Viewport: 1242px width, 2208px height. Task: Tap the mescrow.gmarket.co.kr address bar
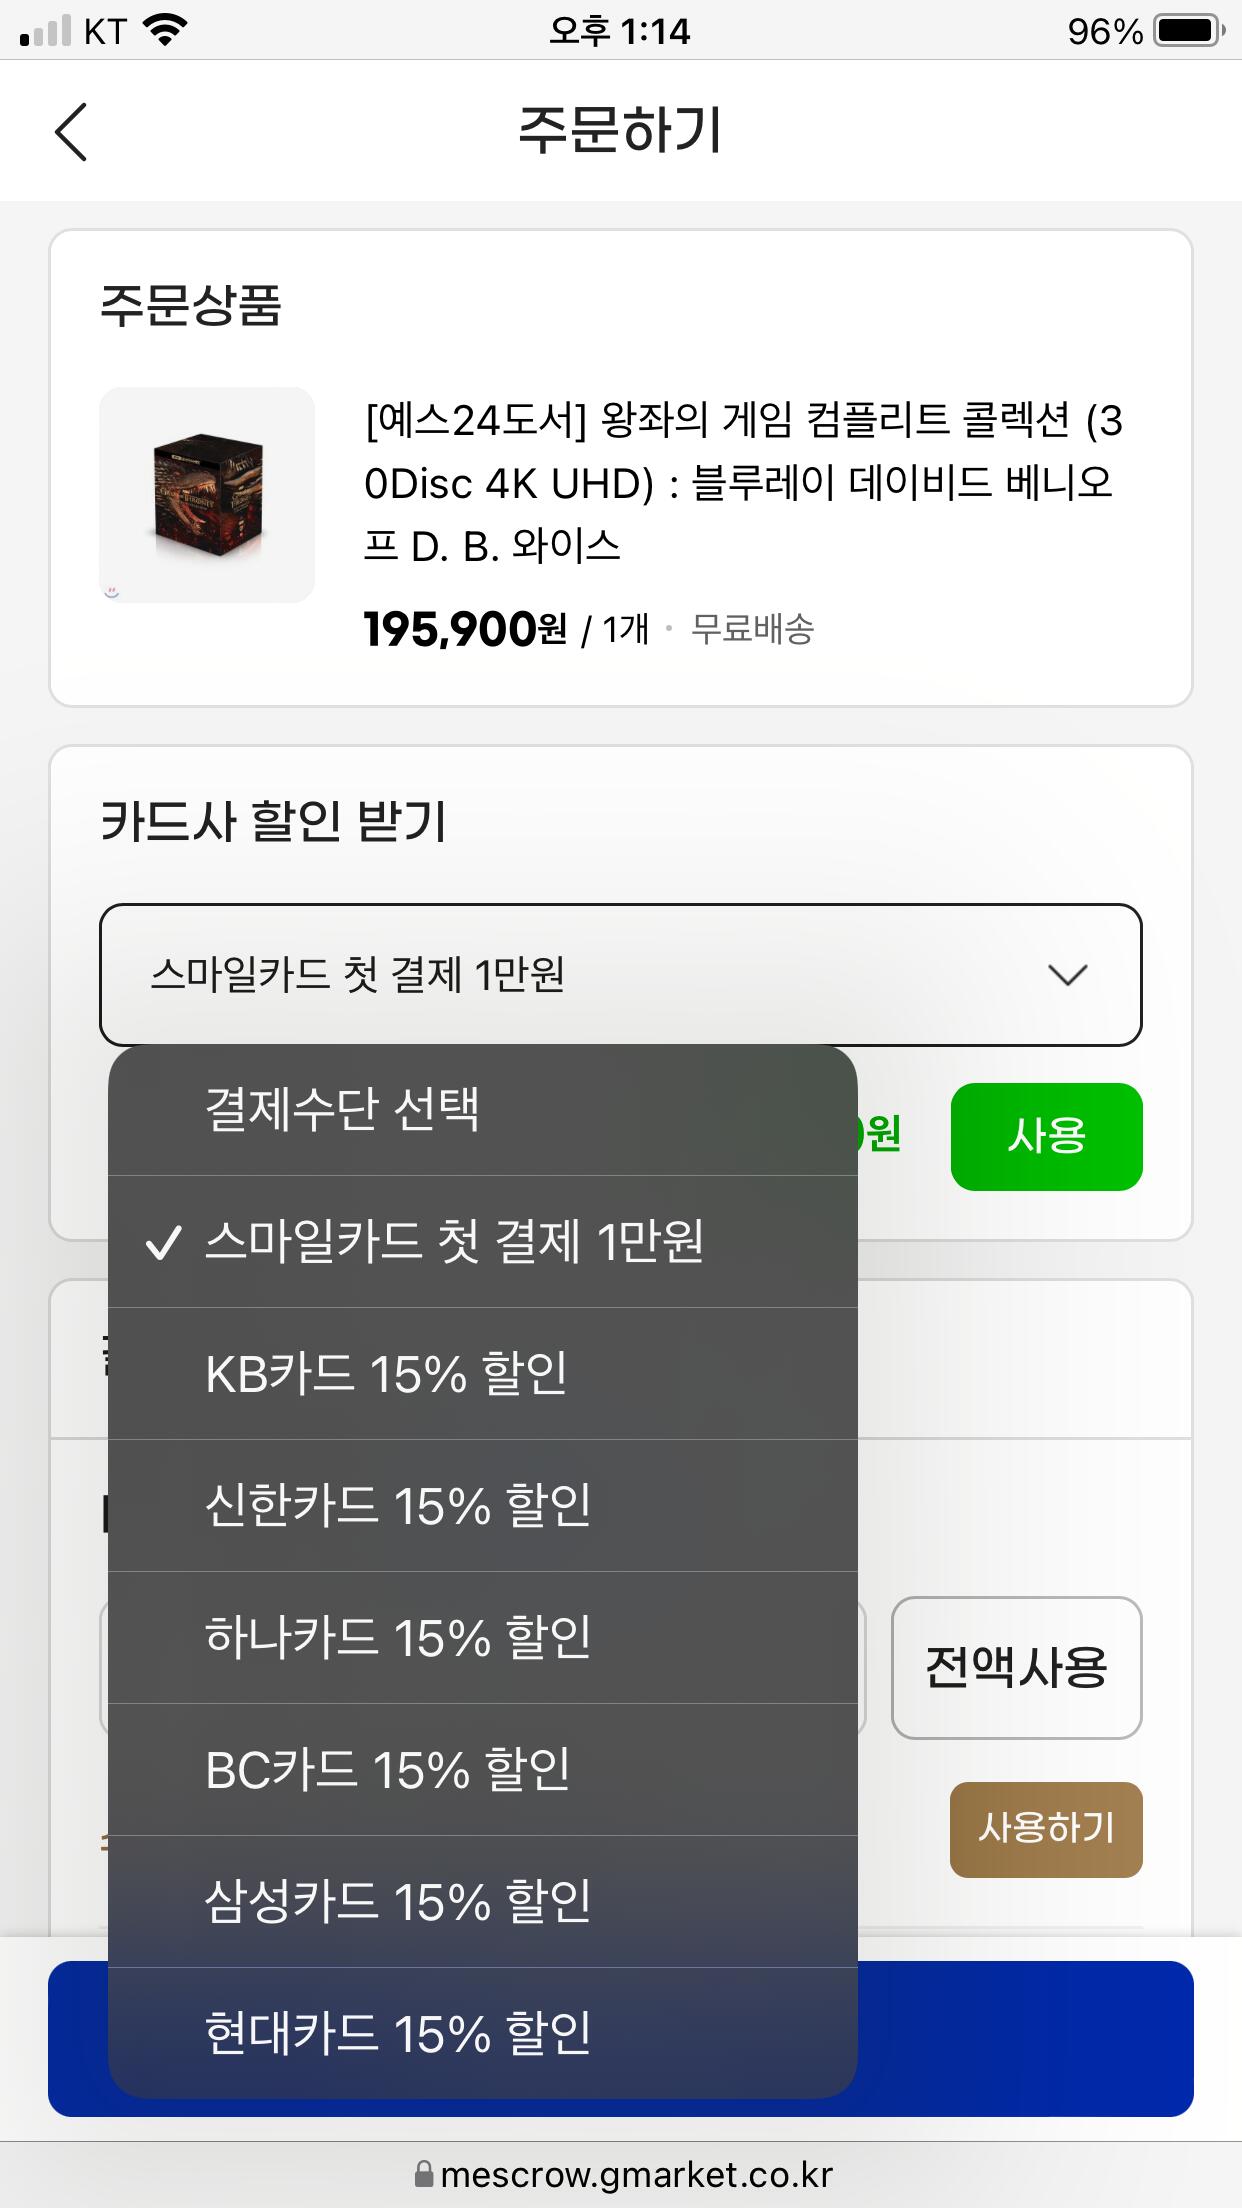coord(636,2175)
